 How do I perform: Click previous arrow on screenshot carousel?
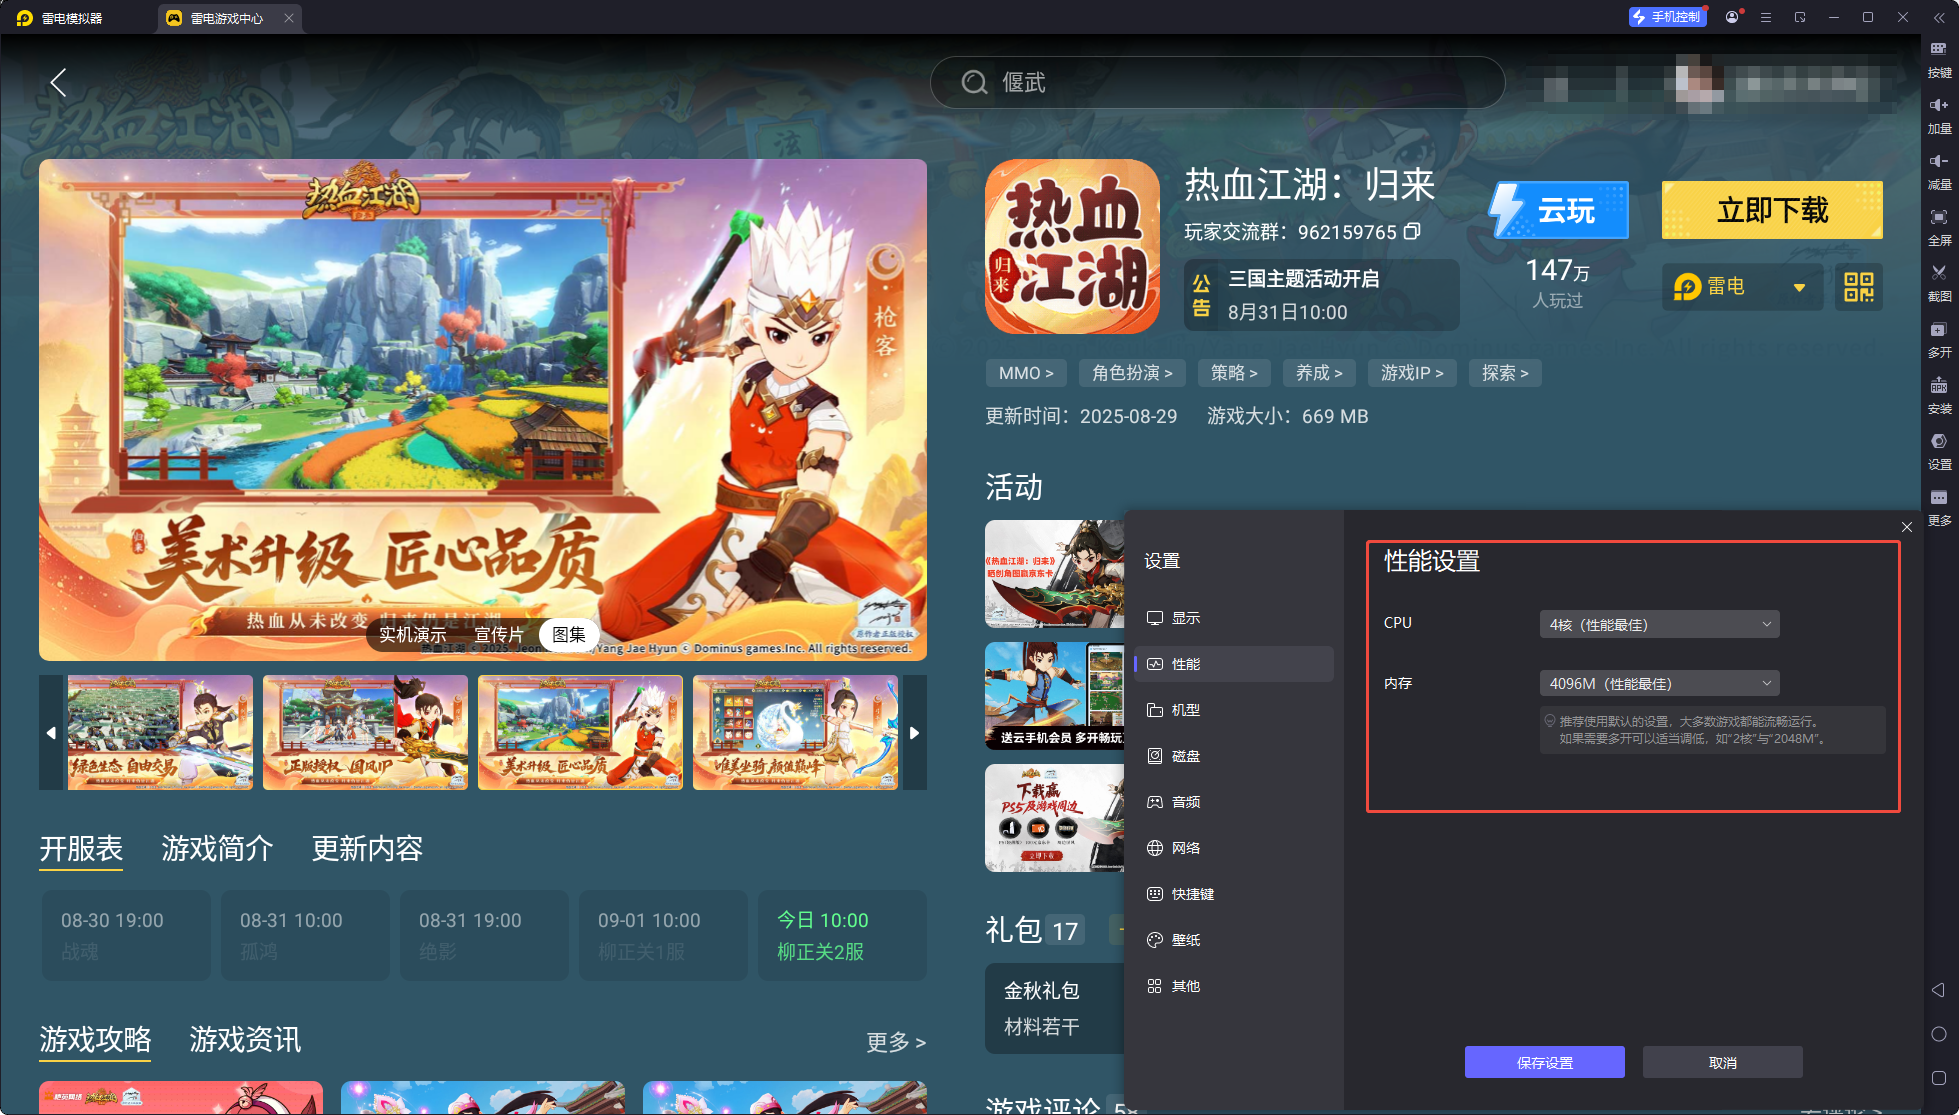pyautogui.click(x=51, y=733)
